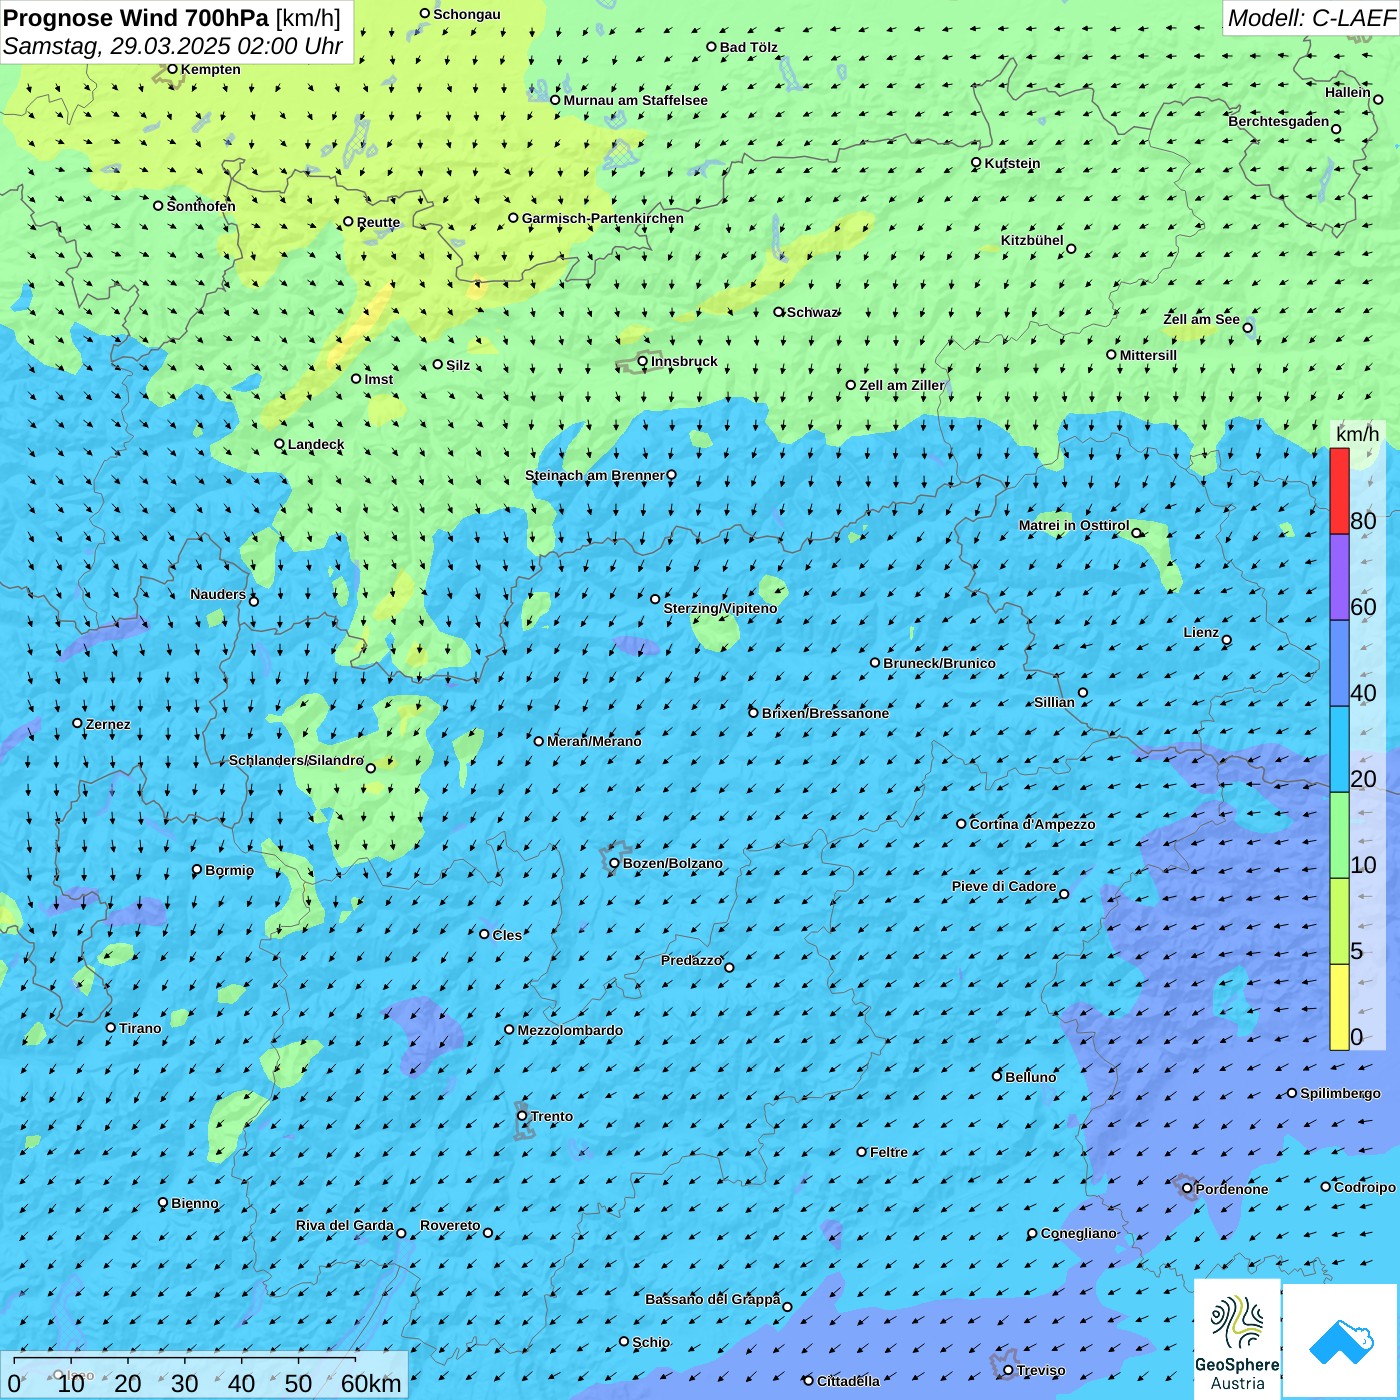The width and height of the screenshot is (1400, 1400).
Task: Click the Conegliano city label
Action: click(x=1078, y=1233)
